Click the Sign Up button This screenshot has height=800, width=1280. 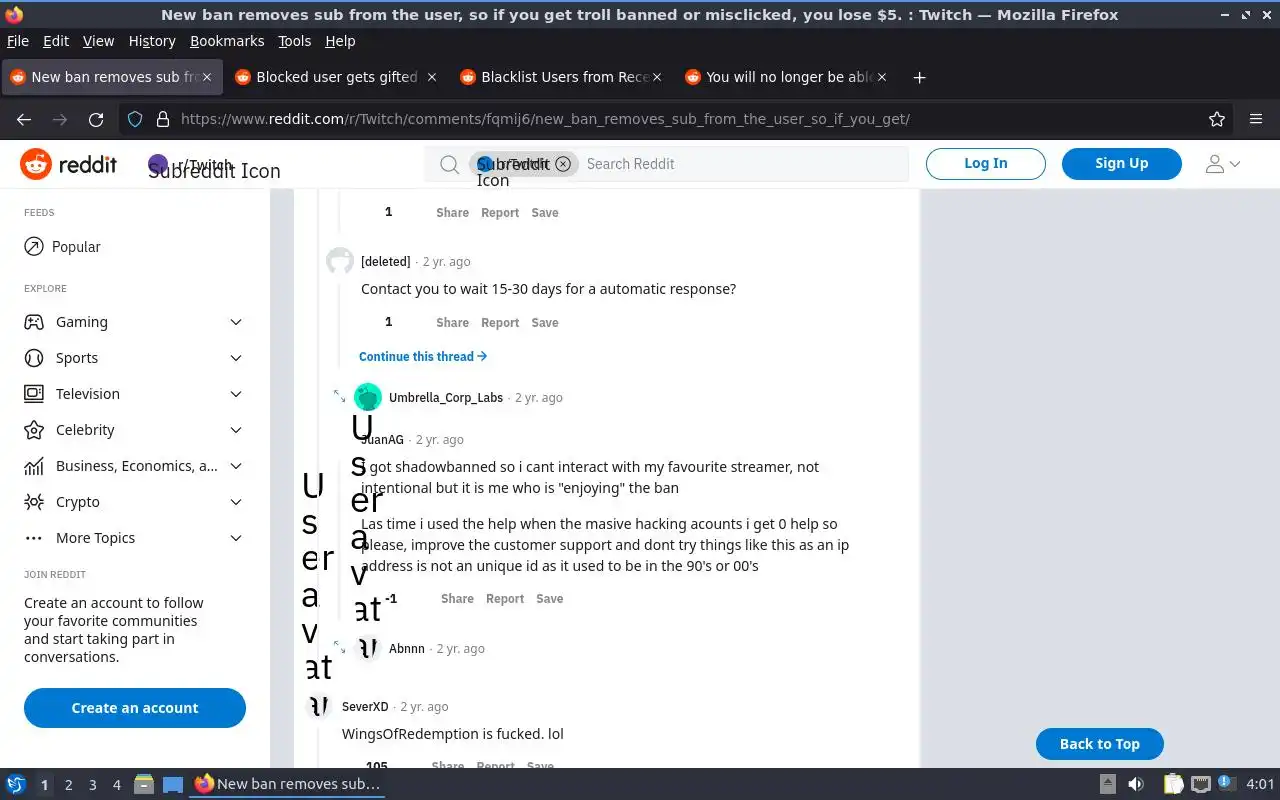pyautogui.click(x=1121, y=163)
